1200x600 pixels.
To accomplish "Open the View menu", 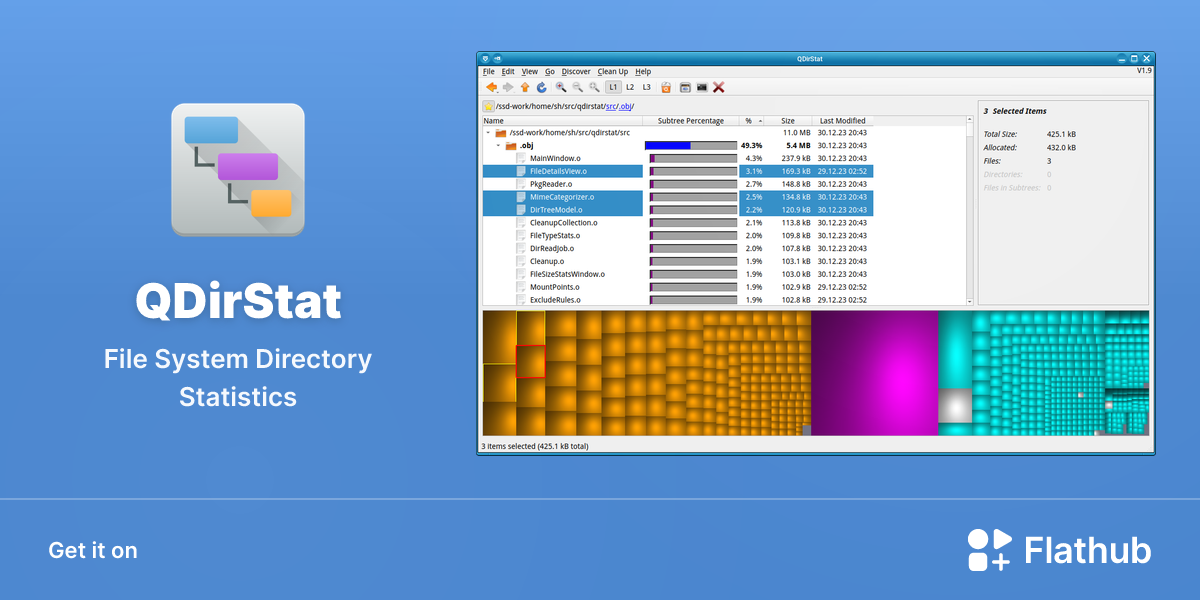I will pos(530,72).
